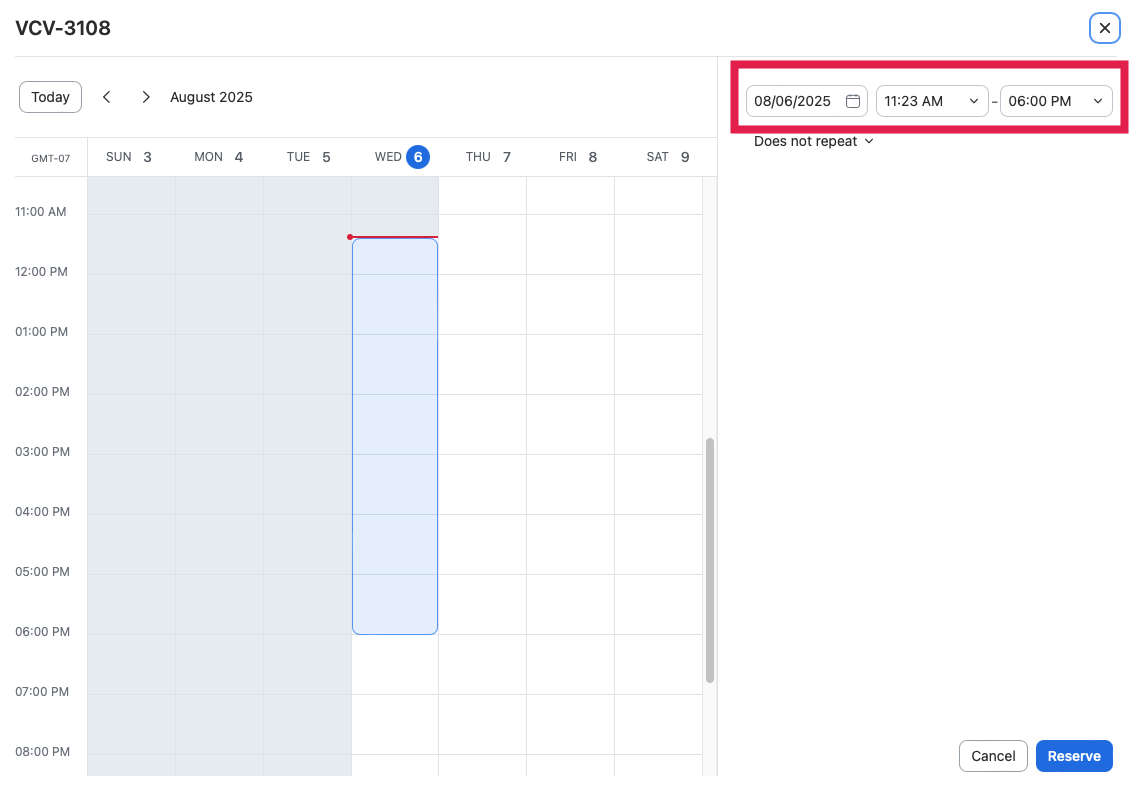
Task: Open the date picker calendar icon
Action: 853,100
